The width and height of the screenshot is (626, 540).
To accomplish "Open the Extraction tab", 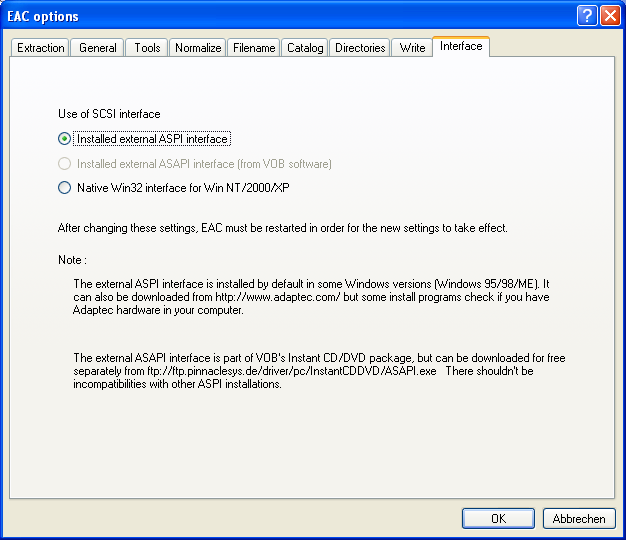I will (x=41, y=48).
